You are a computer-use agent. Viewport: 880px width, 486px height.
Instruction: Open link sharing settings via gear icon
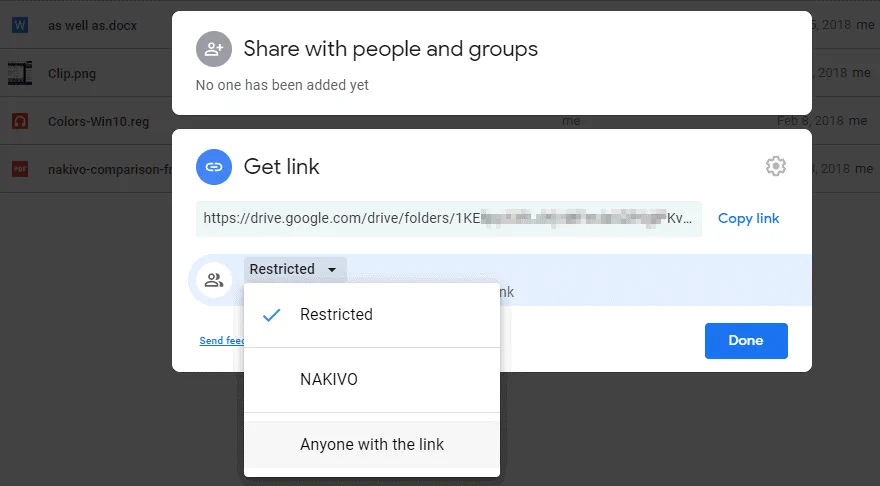[x=775, y=166]
